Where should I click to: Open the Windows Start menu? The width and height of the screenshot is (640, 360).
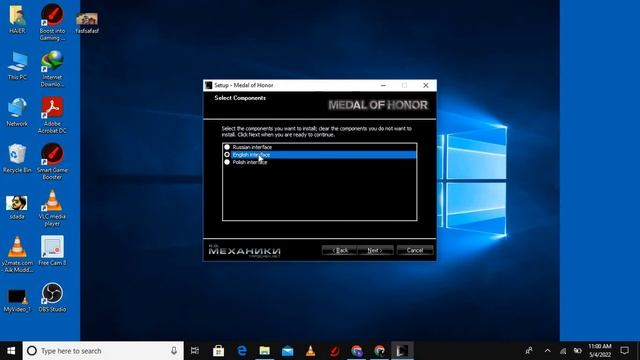pos(11,351)
